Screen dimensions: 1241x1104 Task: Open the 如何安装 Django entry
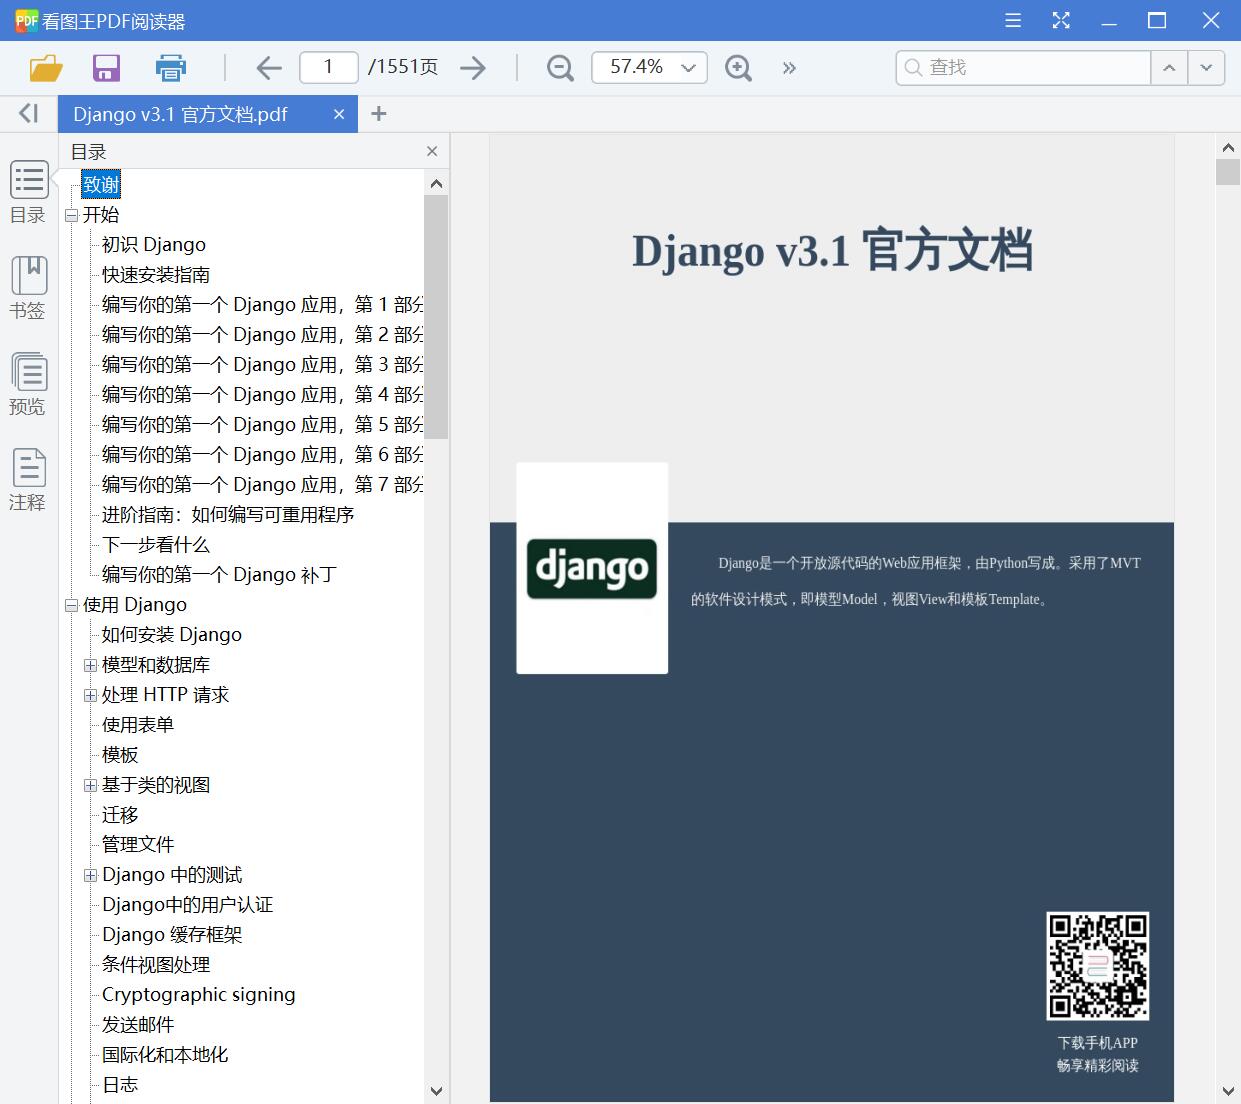pyautogui.click(x=172, y=635)
